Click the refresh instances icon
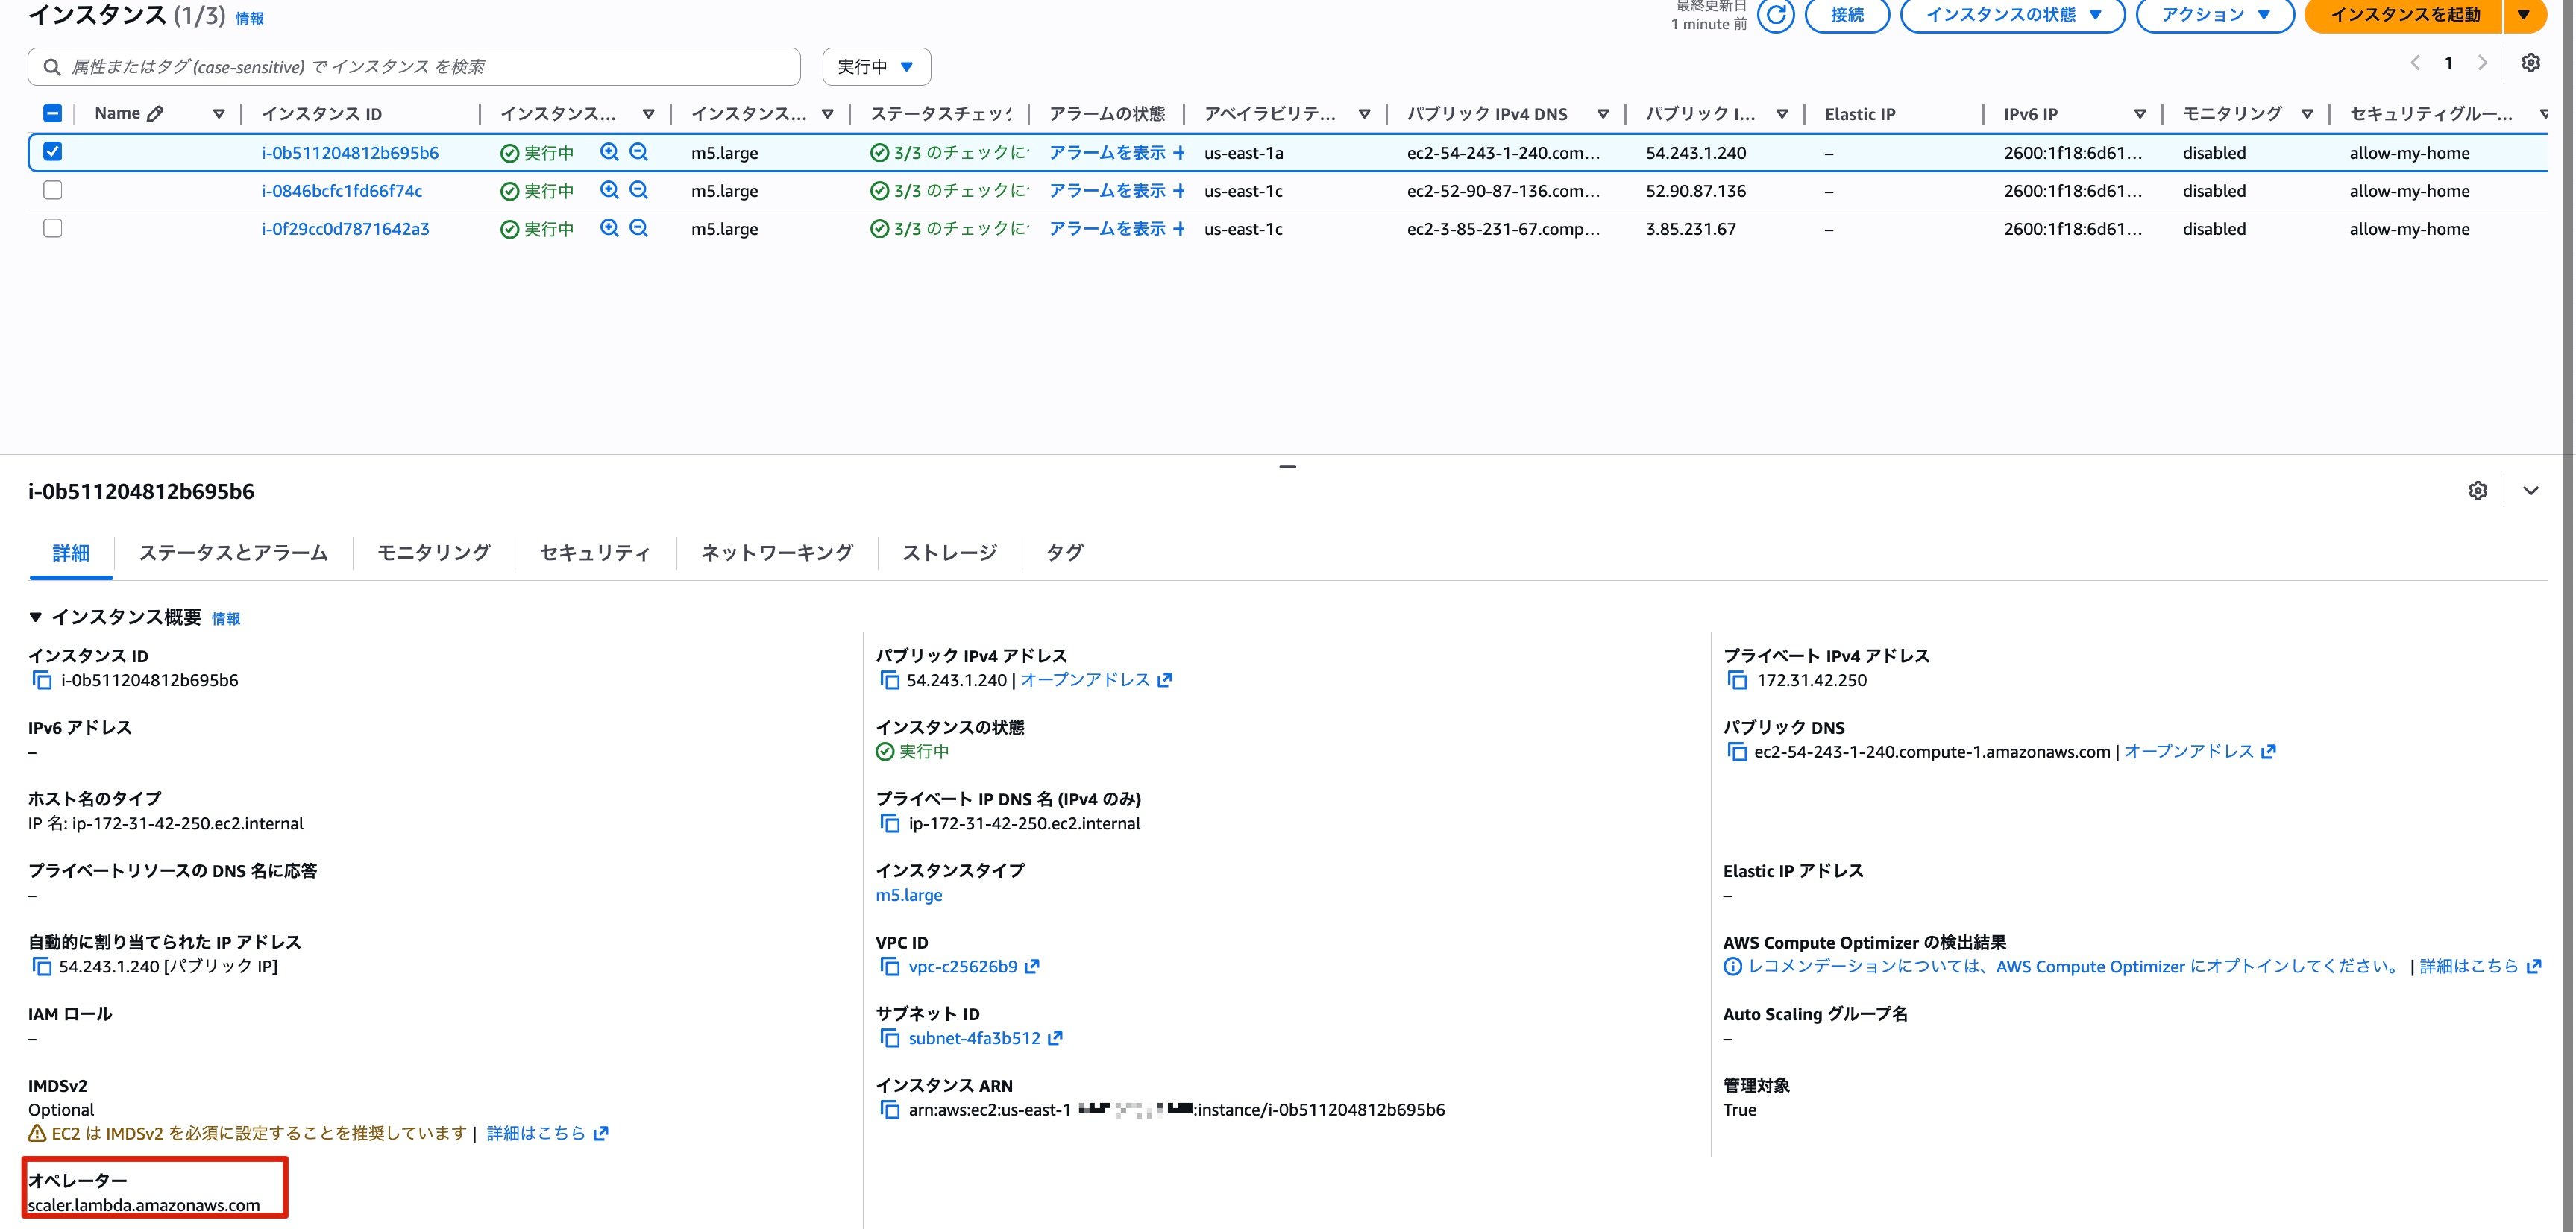The width and height of the screenshot is (2576, 1232). coord(1775,15)
